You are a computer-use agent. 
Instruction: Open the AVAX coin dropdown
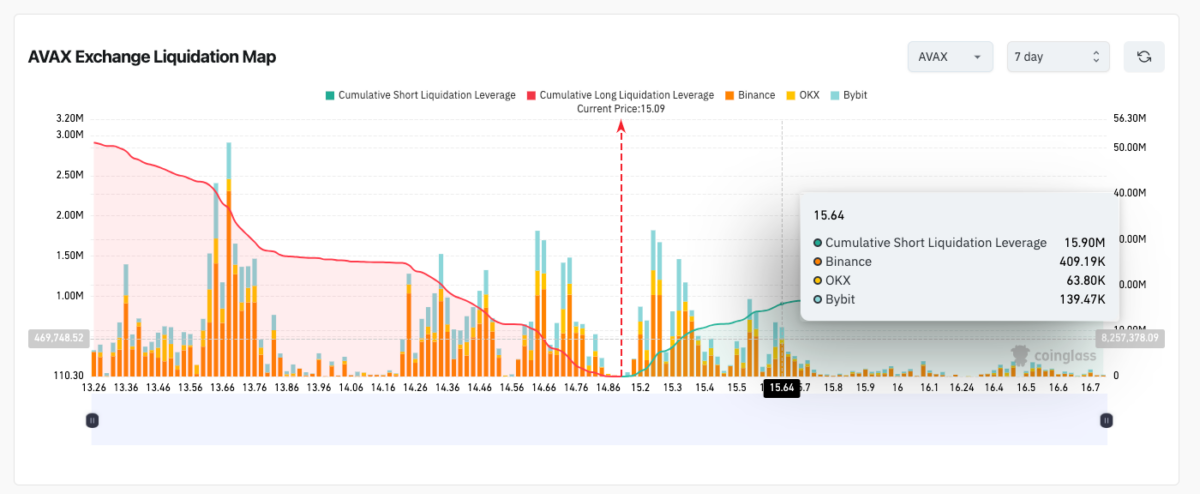pos(949,57)
